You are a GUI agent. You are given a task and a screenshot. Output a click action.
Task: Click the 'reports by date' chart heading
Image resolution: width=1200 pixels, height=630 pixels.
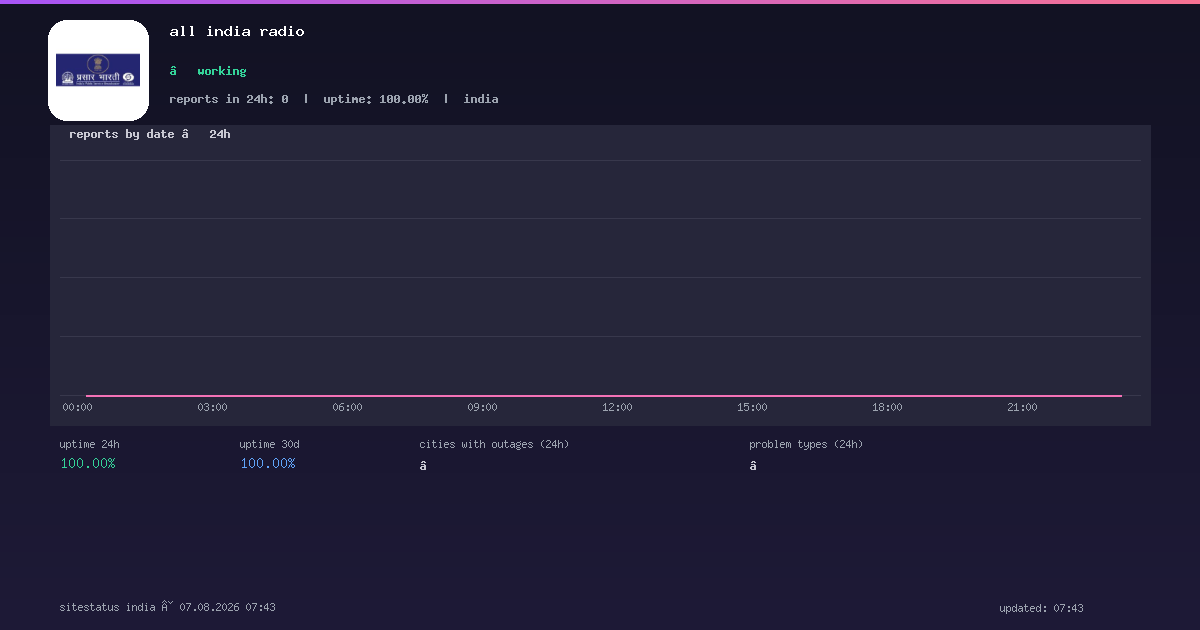coord(122,134)
